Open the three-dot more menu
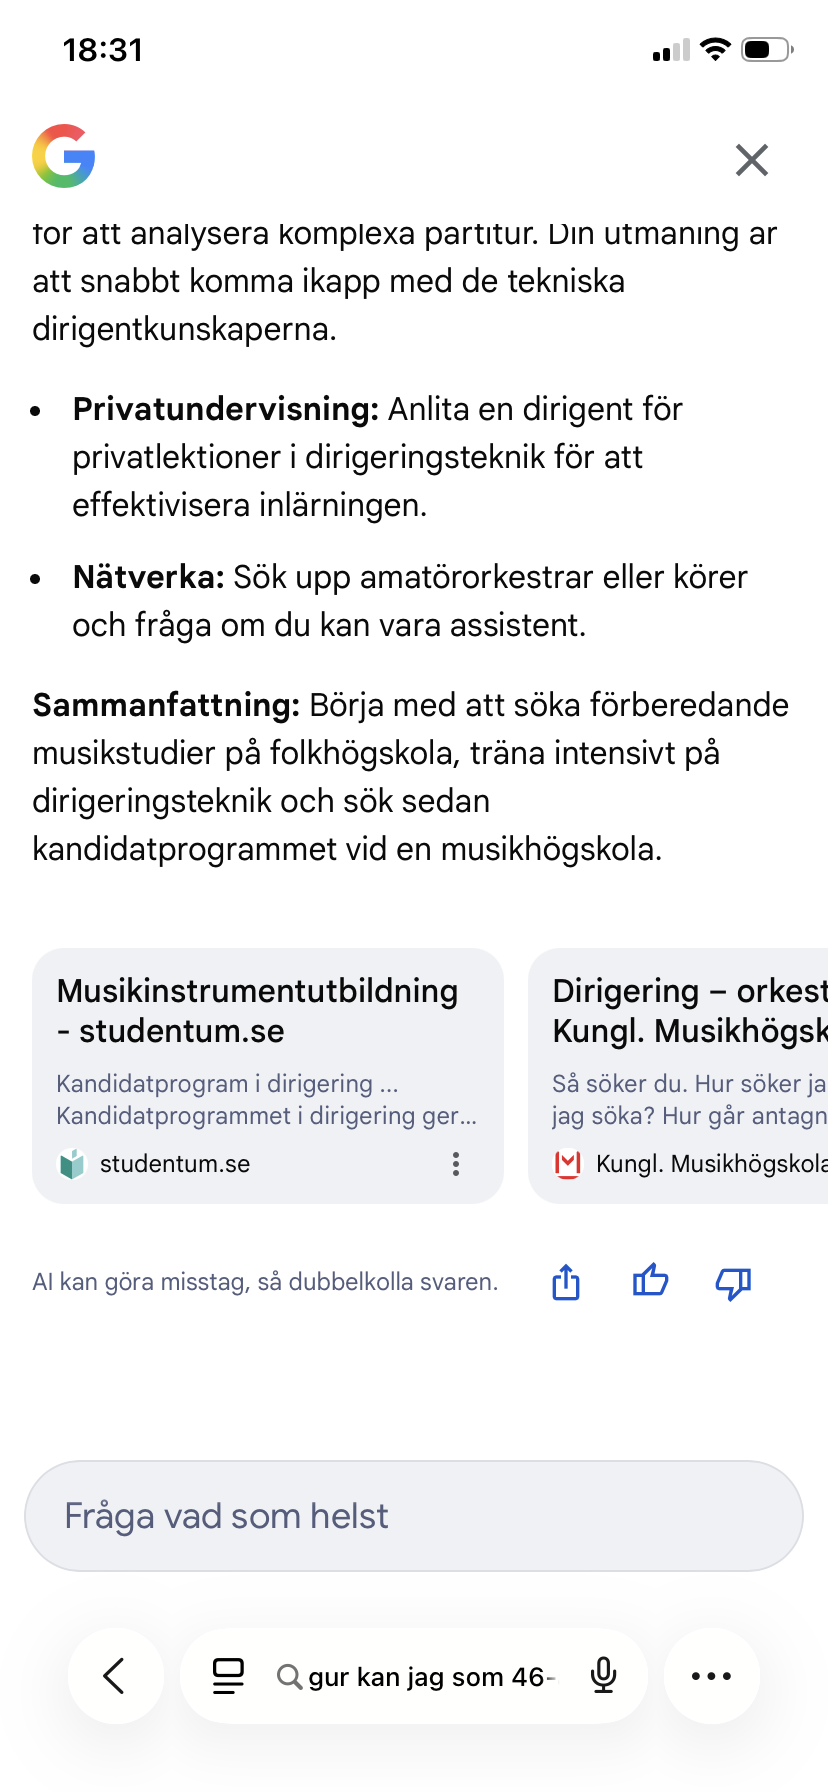The image size is (828, 1792). pos(711,1676)
